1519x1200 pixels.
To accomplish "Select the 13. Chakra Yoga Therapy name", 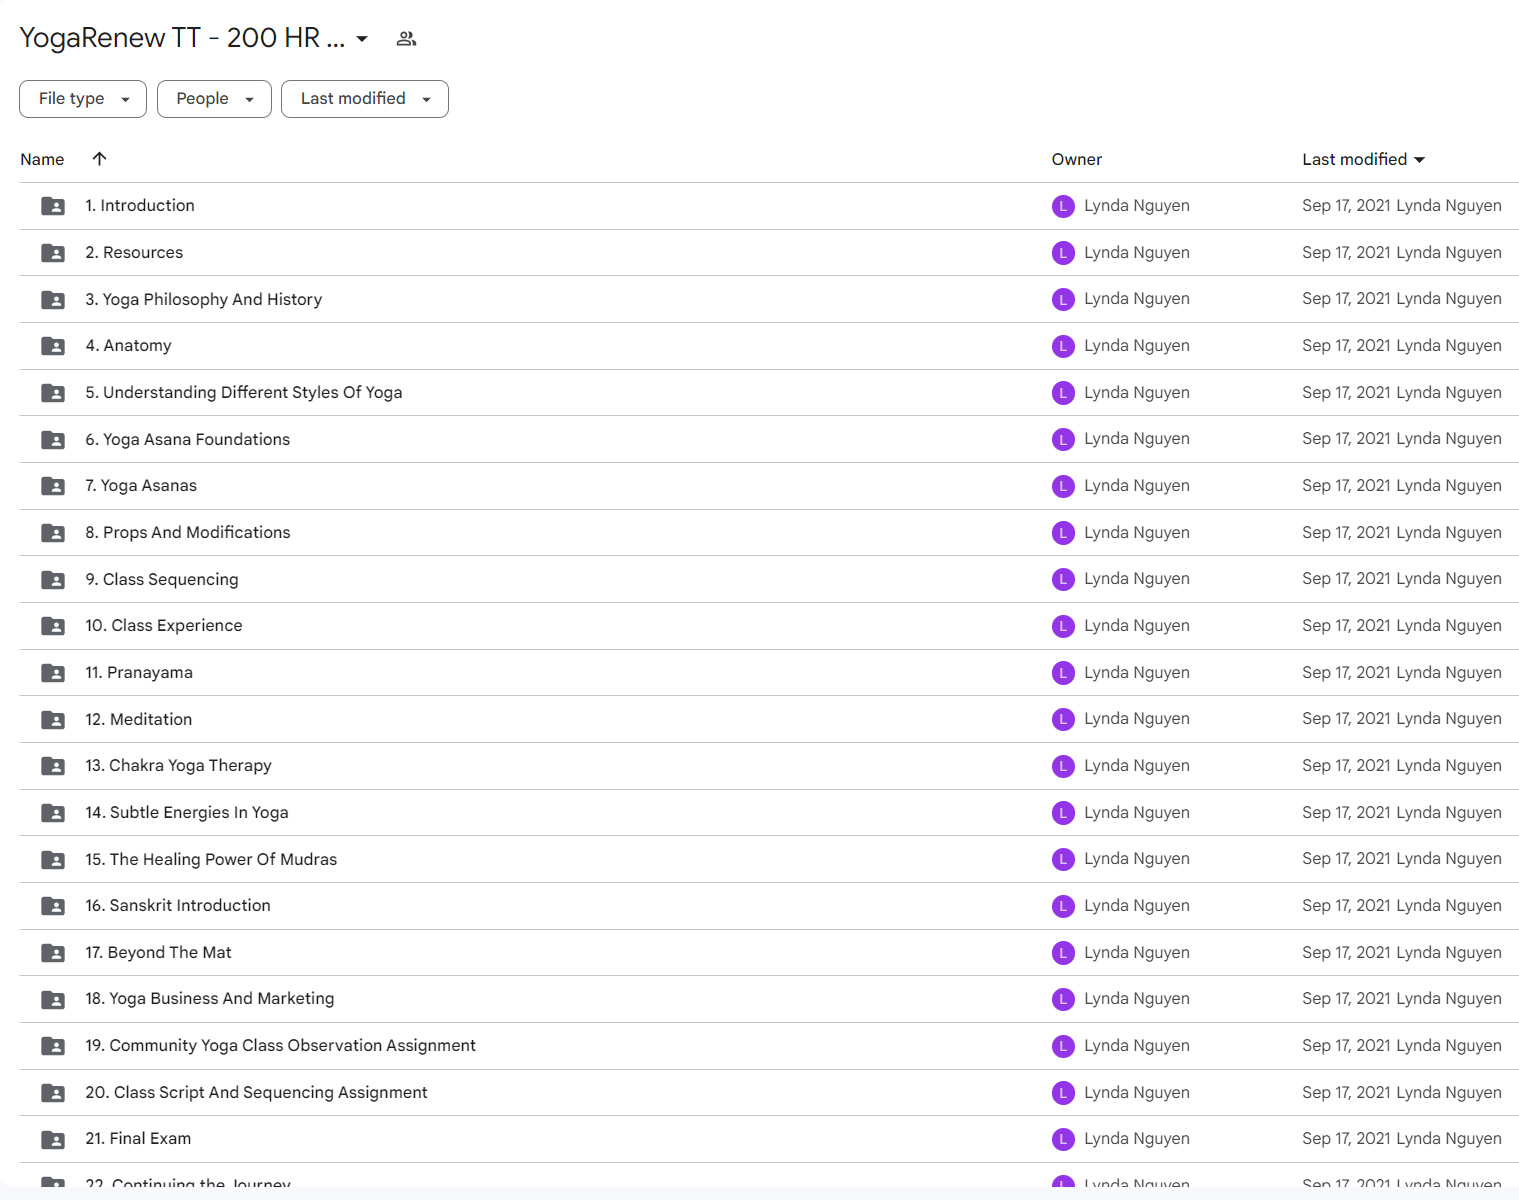I will [x=179, y=765].
